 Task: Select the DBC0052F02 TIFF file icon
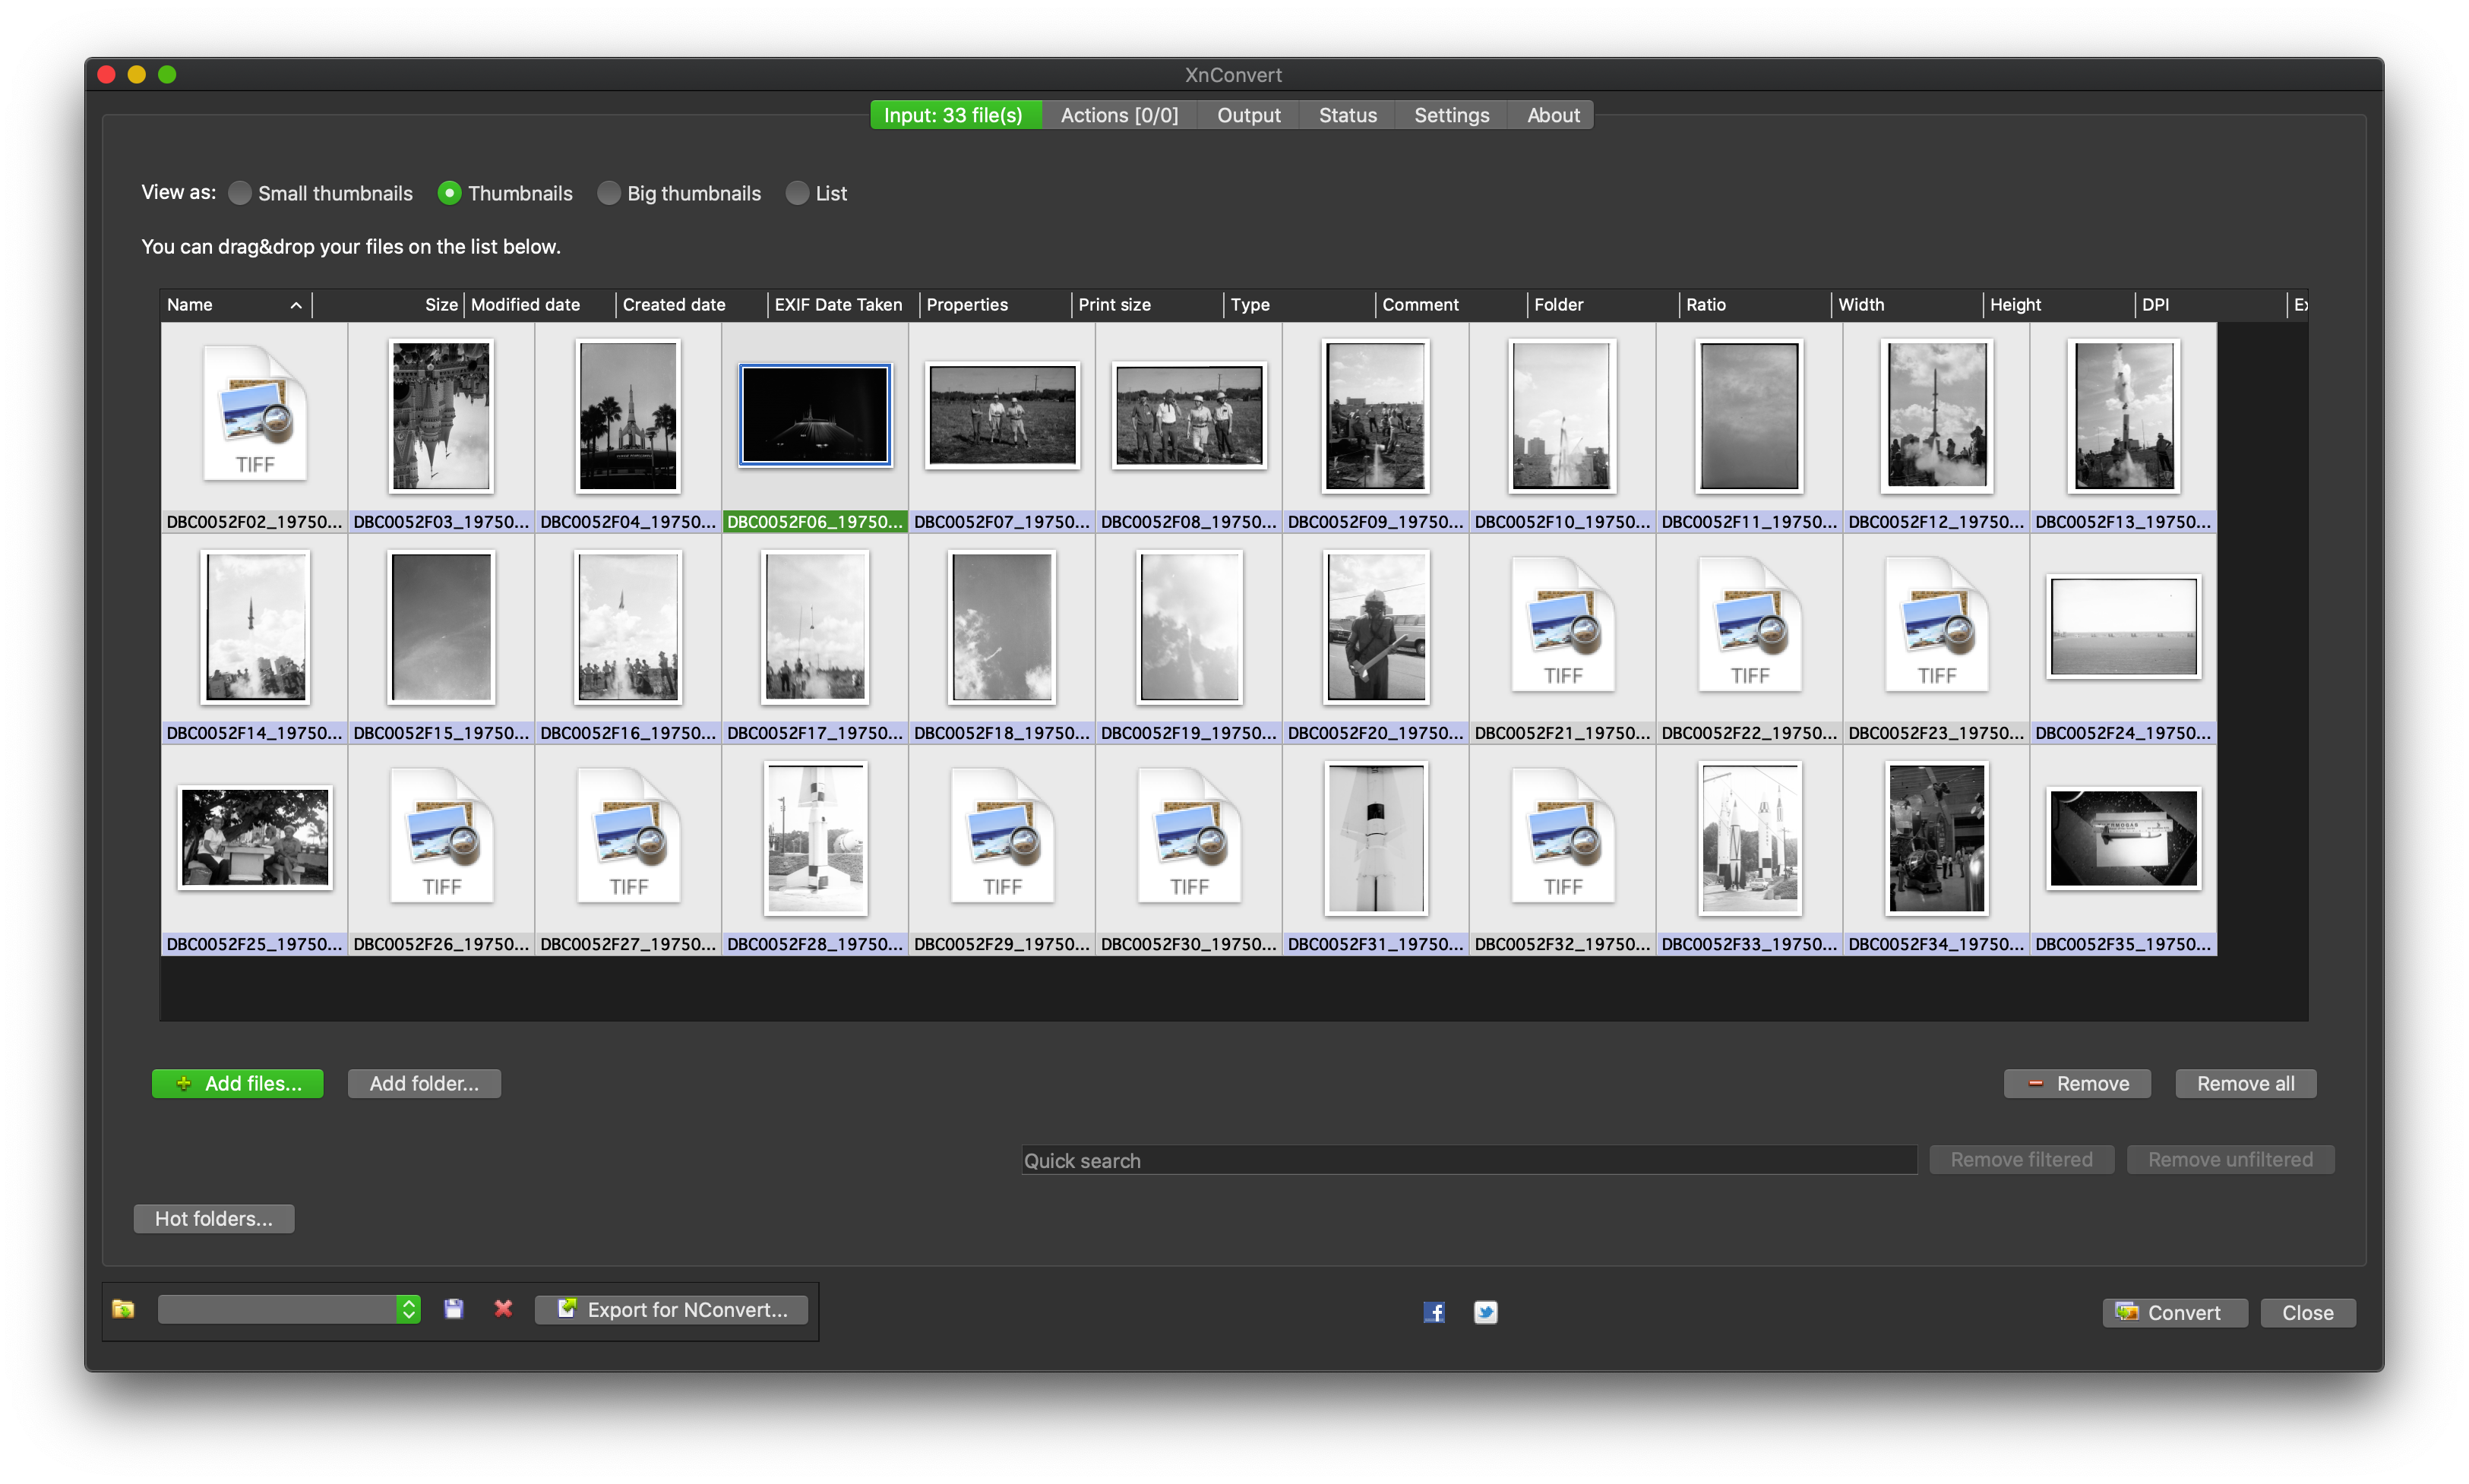point(254,413)
